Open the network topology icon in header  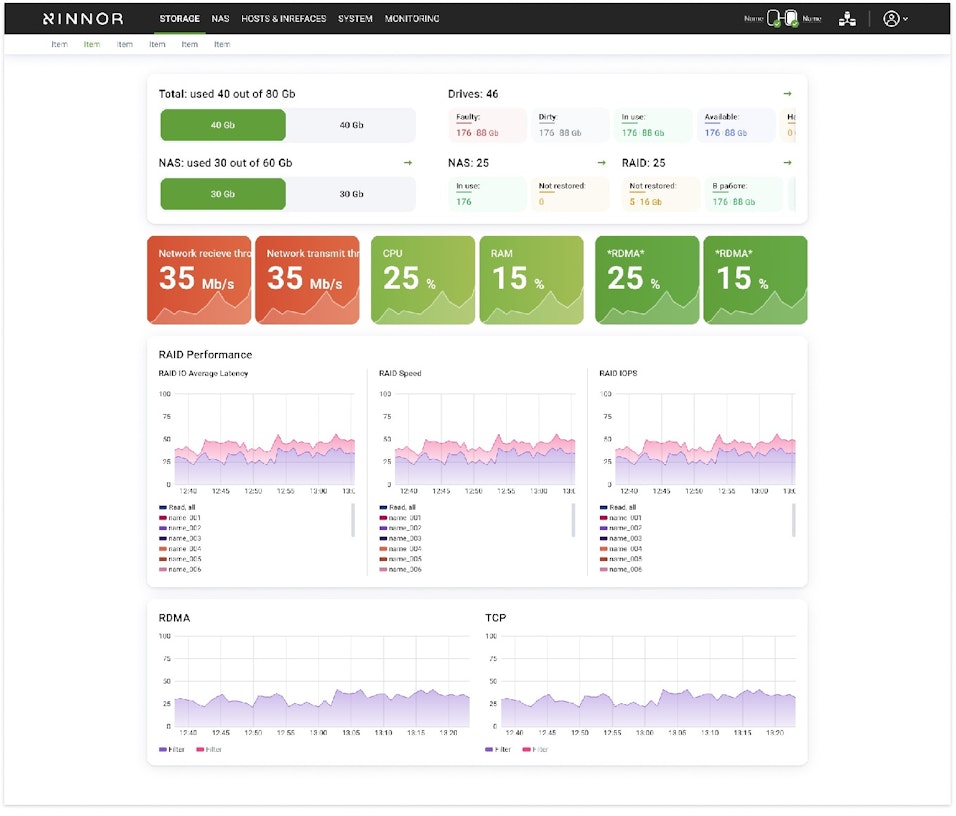coord(847,19)
